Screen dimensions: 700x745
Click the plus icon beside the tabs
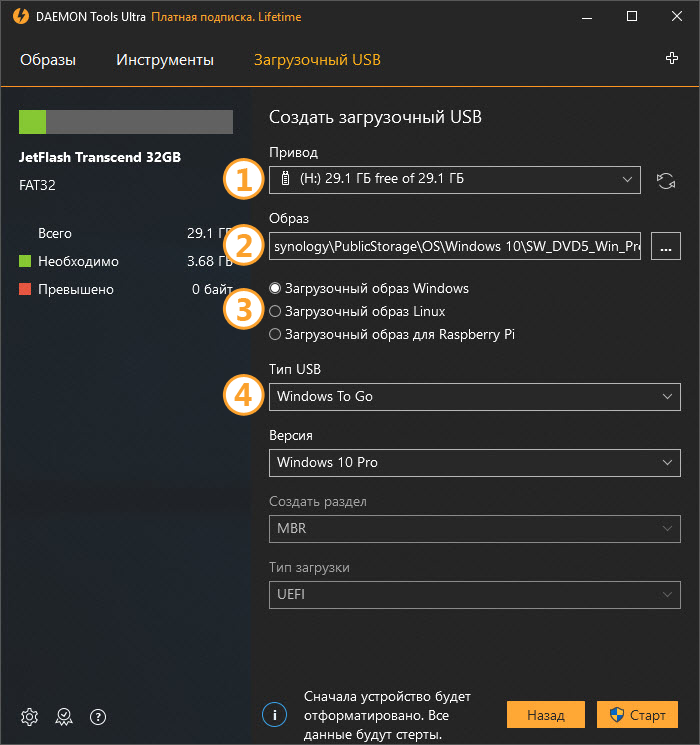[x=671, y=58]
